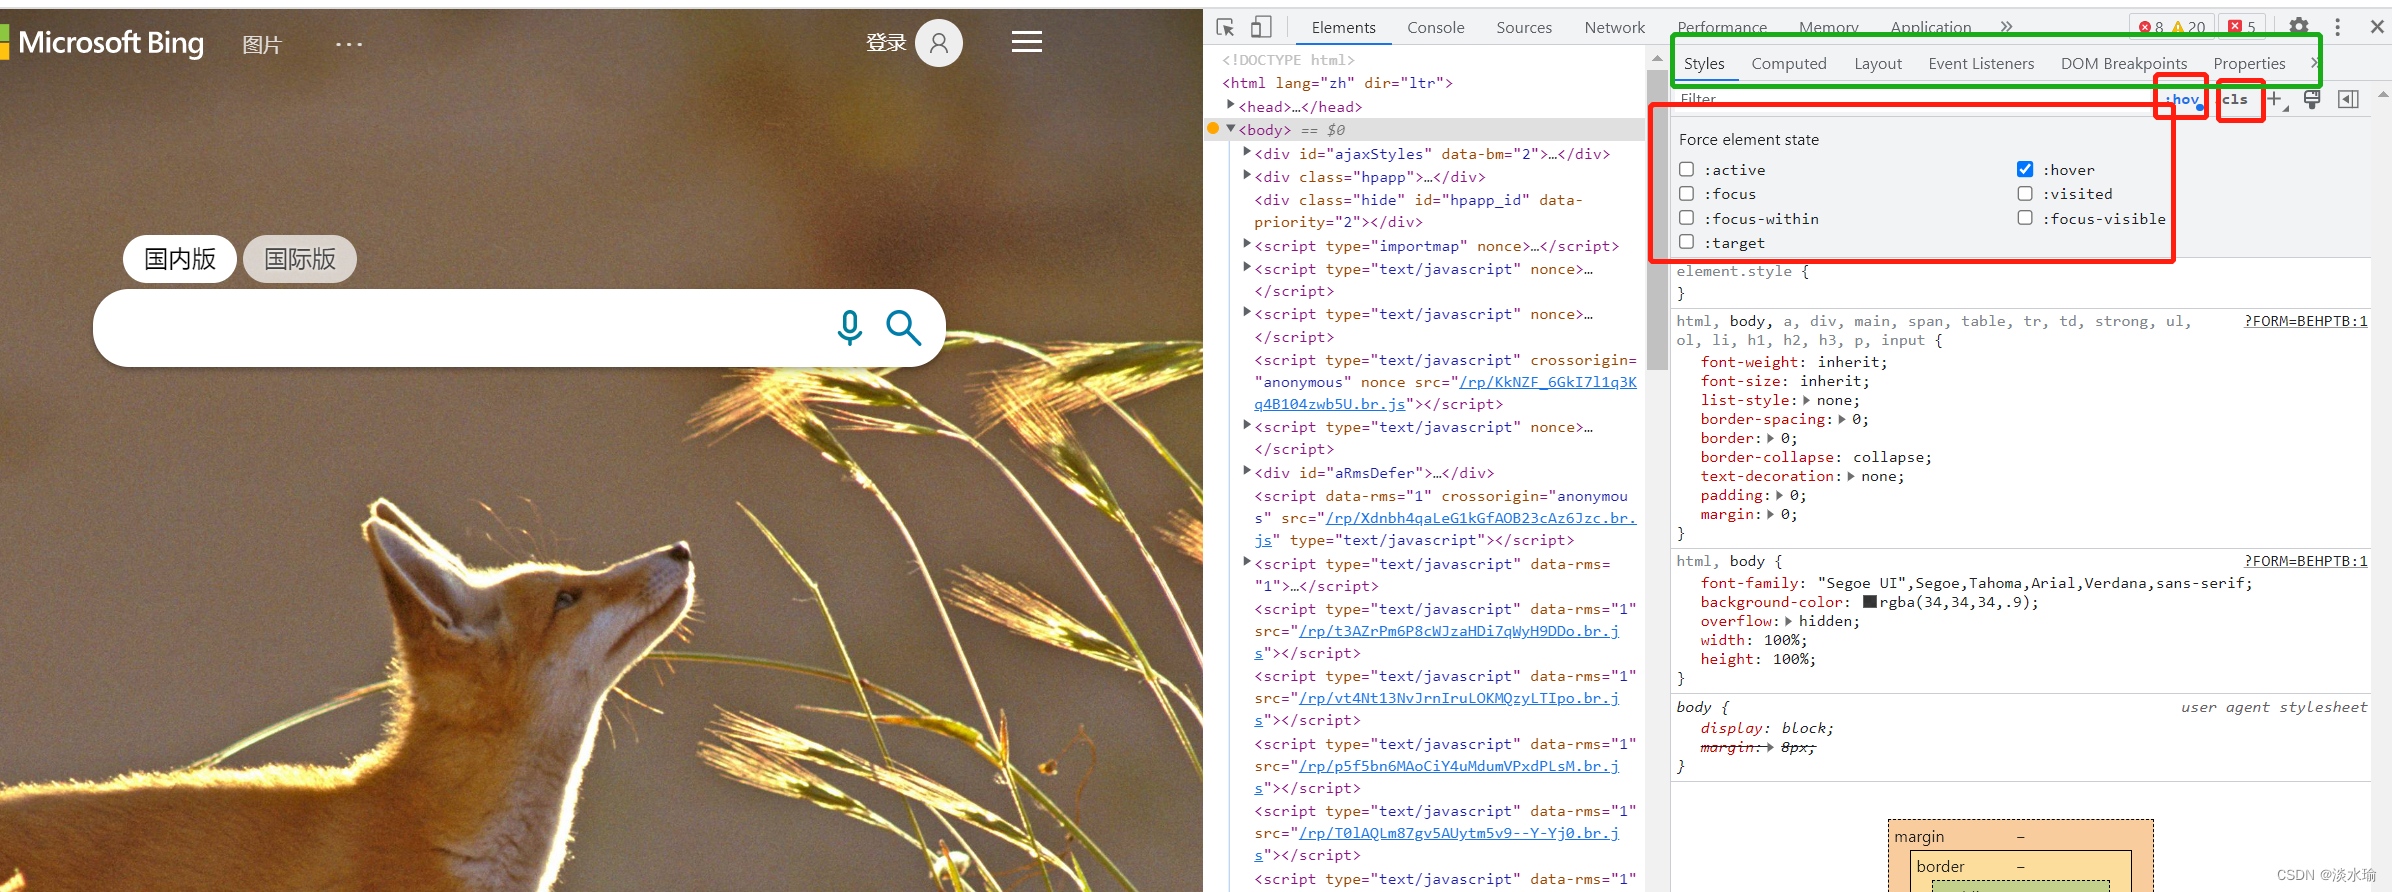Screen dimensions: 2392x892
Task: Open the Properties tab
Action: tap(2249, 63)
